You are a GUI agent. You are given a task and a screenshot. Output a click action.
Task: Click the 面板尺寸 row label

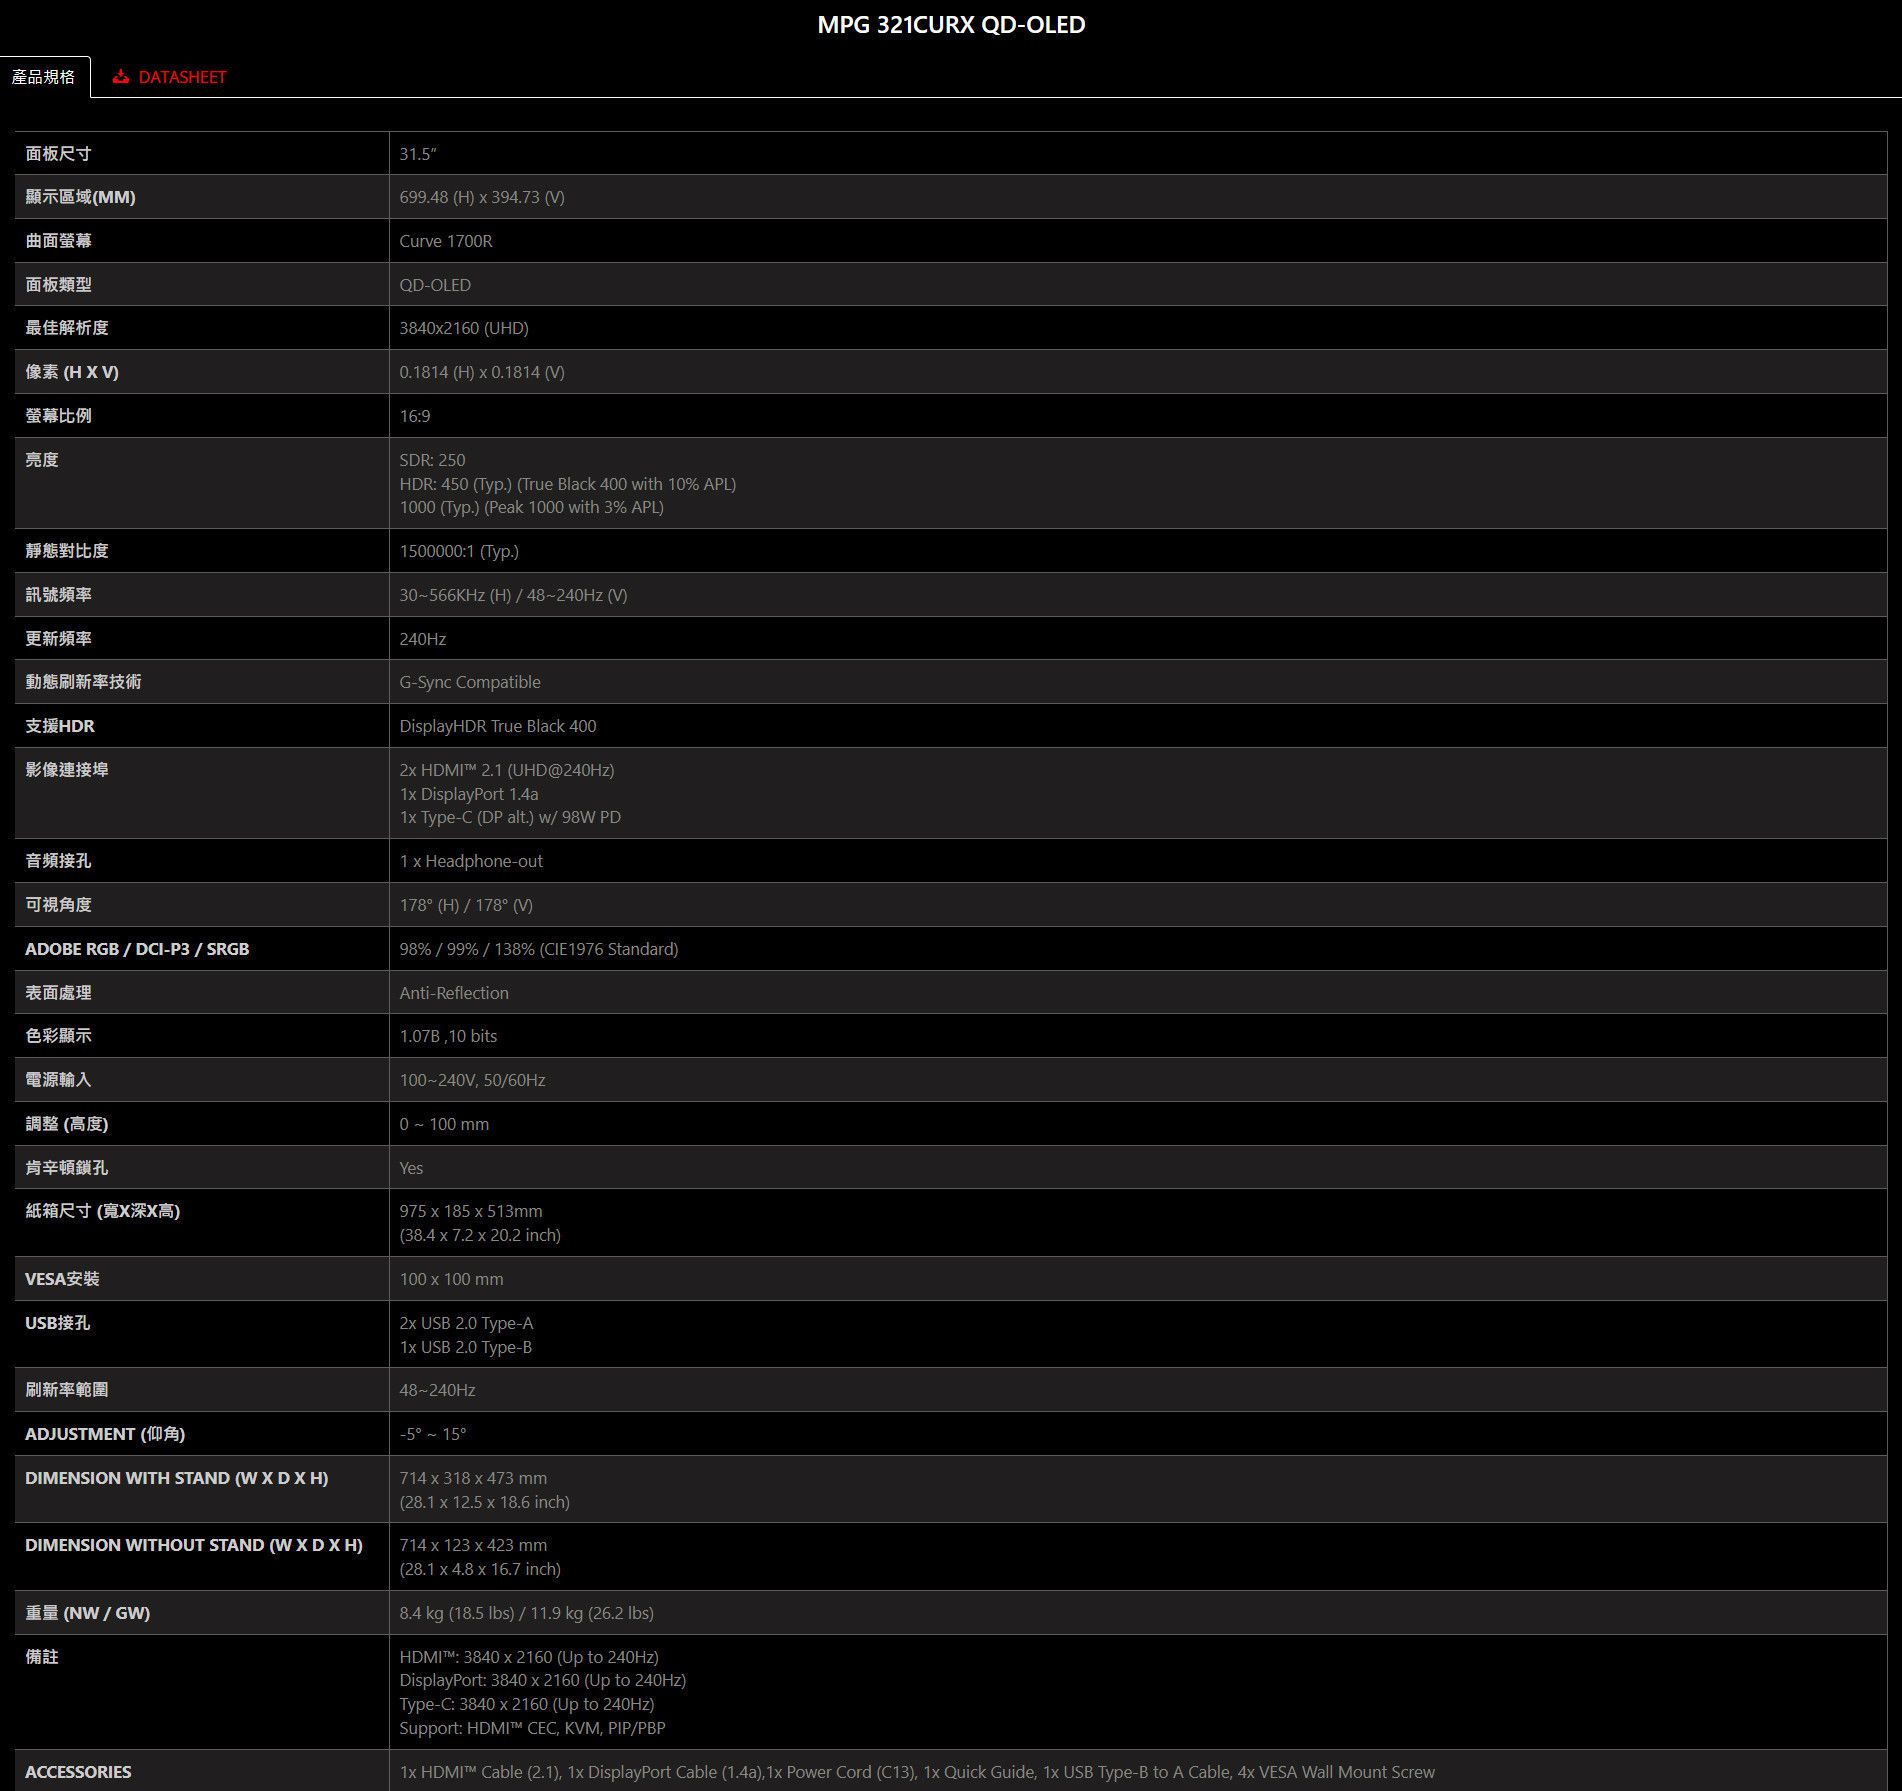click(x=58, y=154)
